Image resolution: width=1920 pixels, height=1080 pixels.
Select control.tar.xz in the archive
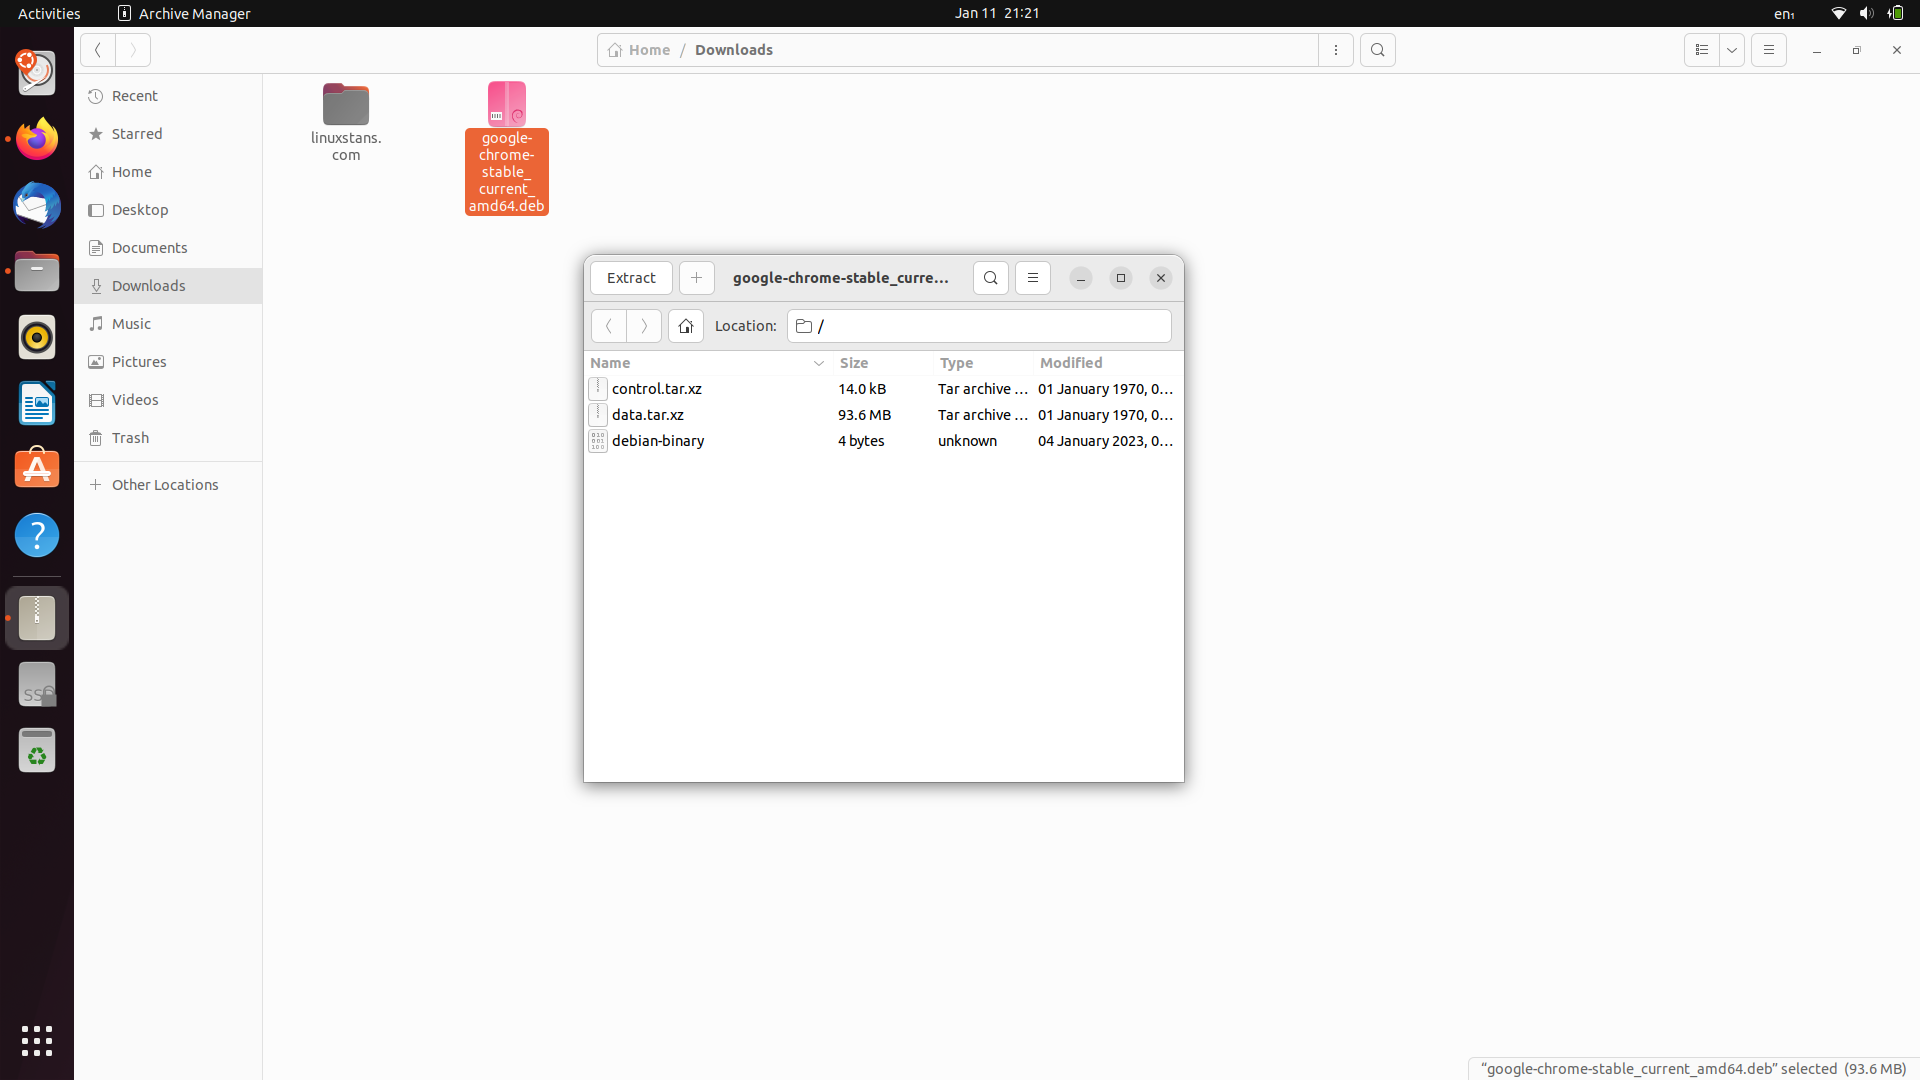(x=657, y=389)
